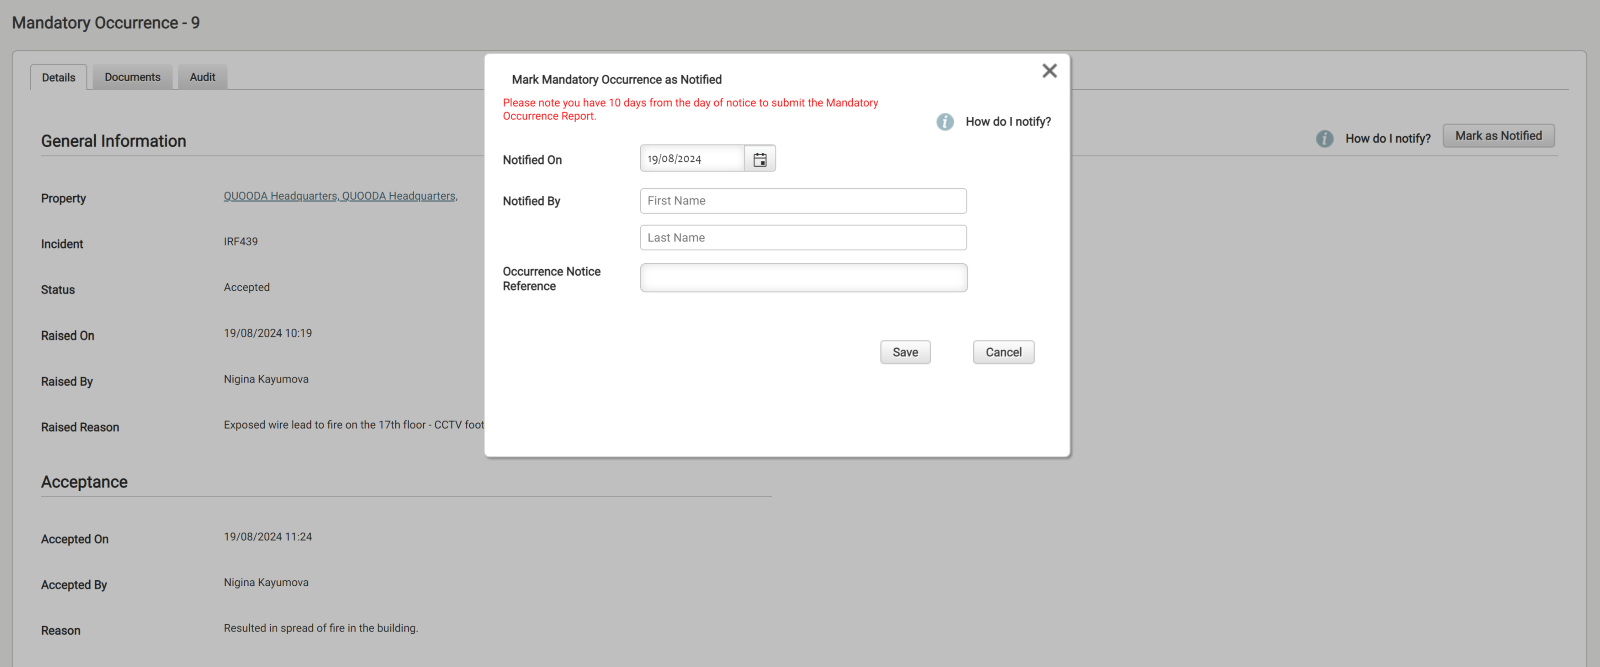Select the incident number IRF439
This screenshot has width=1600, height=667.
pos(241,242)
